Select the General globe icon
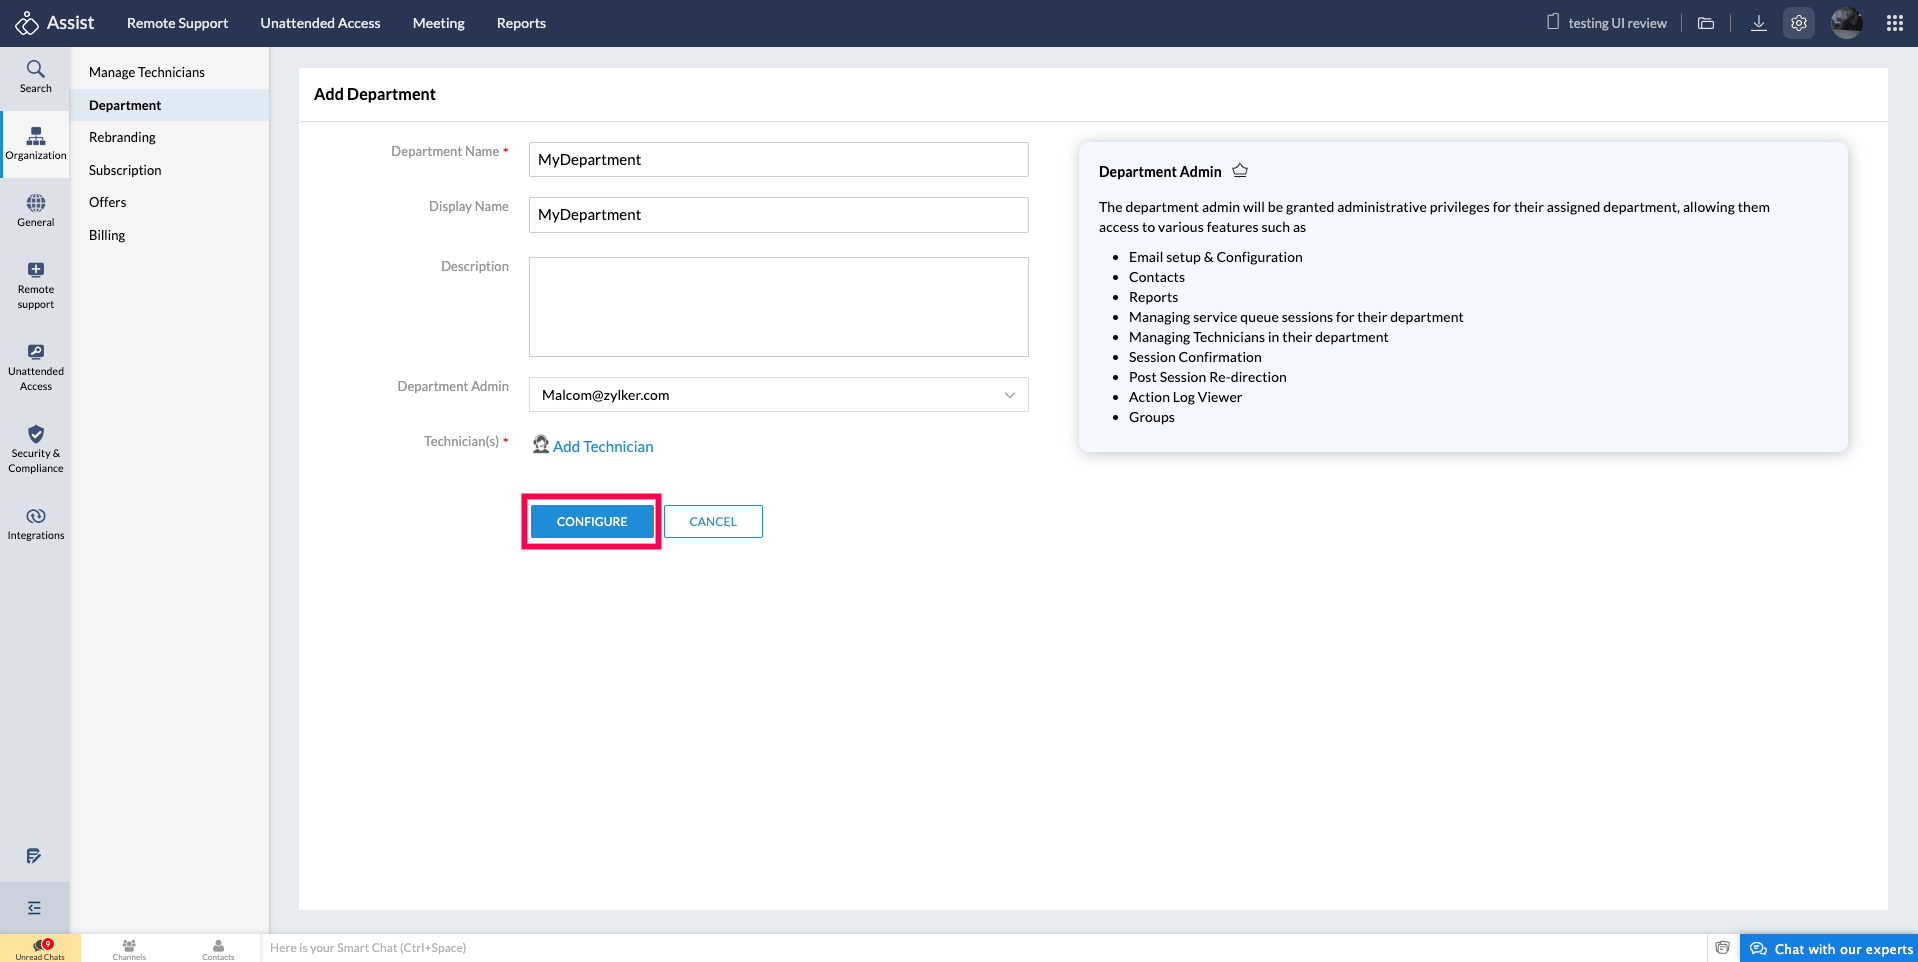 [x=35, y=210]
